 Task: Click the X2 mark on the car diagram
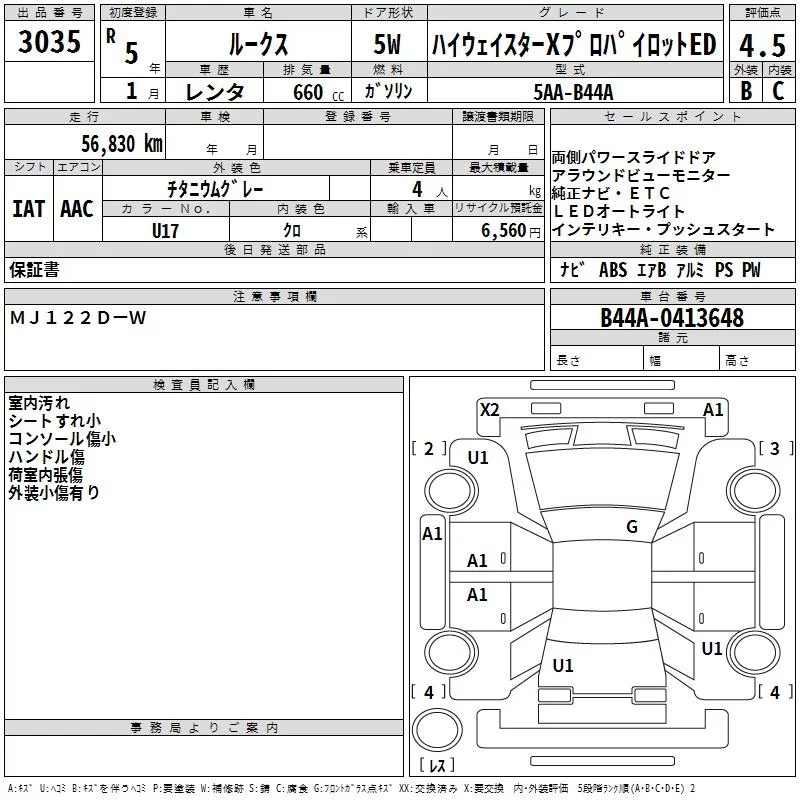489,410
